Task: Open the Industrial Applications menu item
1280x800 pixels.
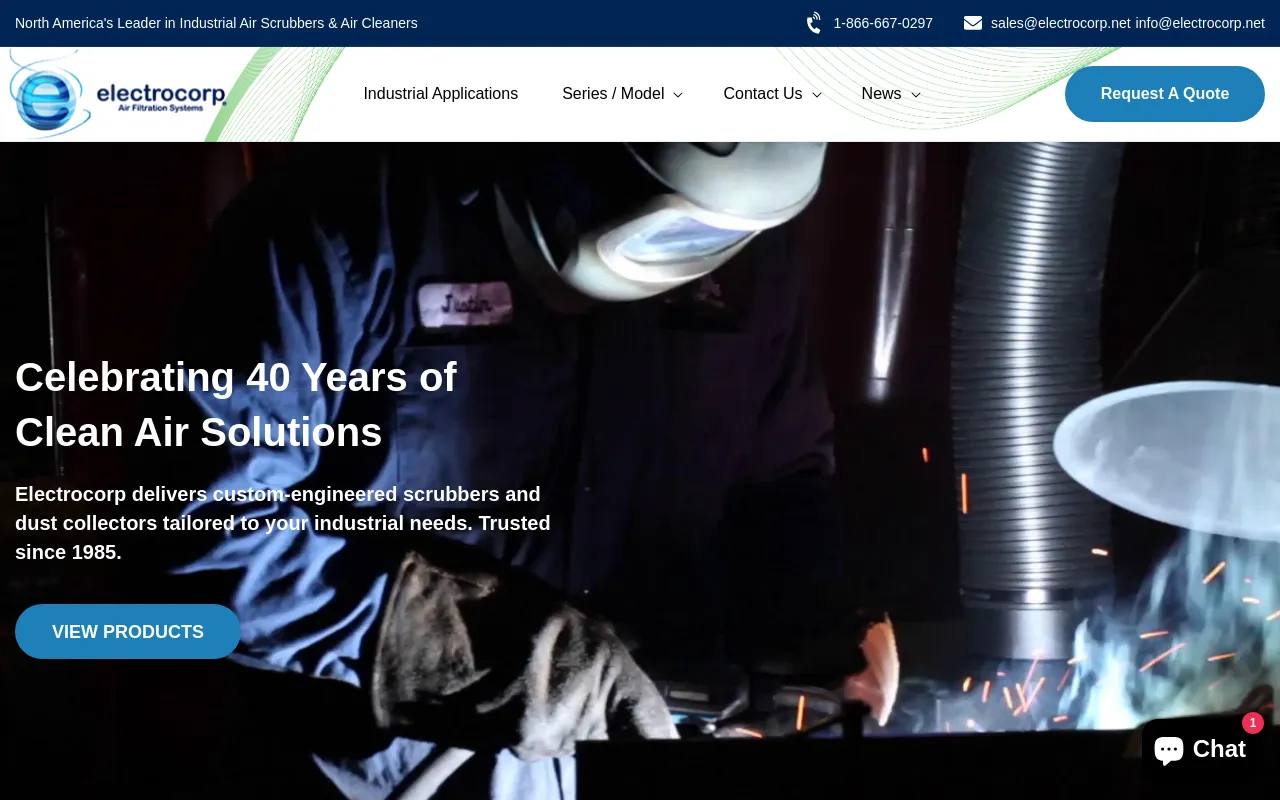Action: (x=440, y=94)
